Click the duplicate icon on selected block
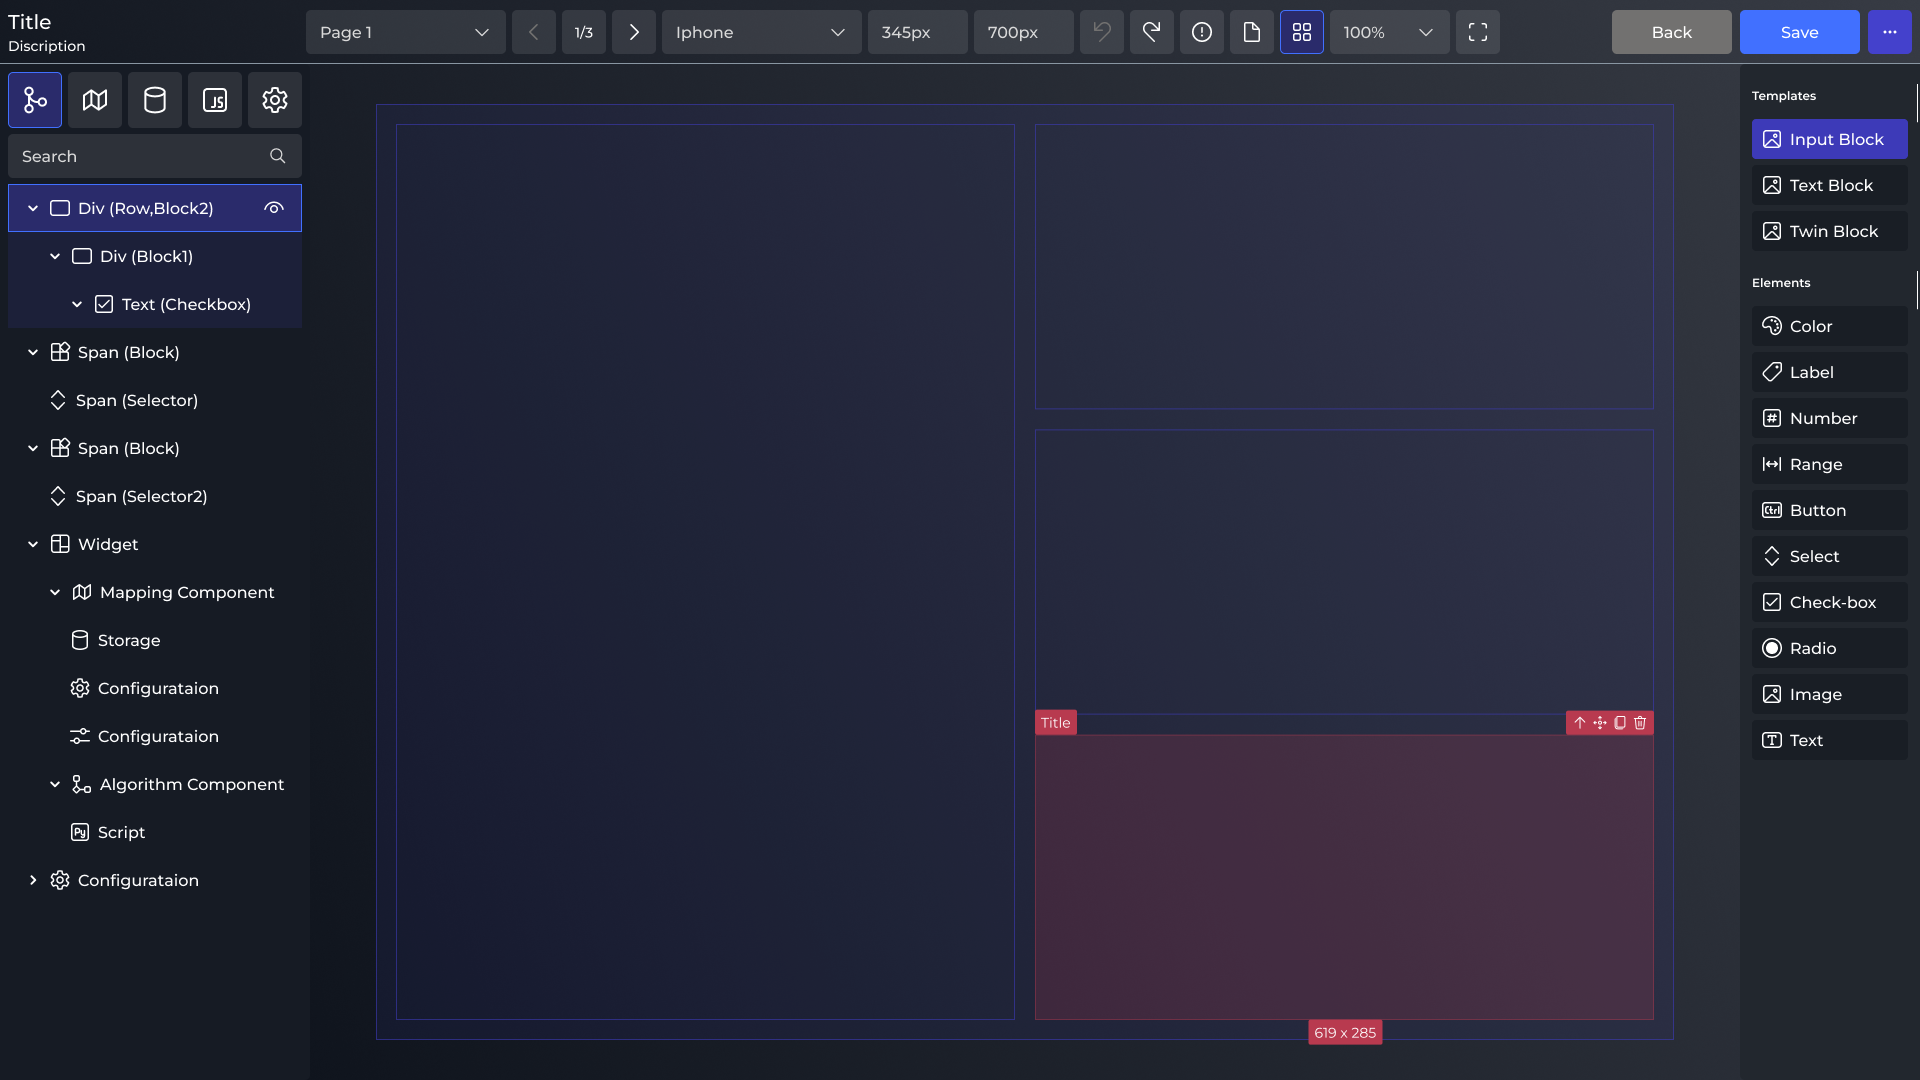The height and width of the screenshot is (1080, 1920). click(x=1620, y=723)
